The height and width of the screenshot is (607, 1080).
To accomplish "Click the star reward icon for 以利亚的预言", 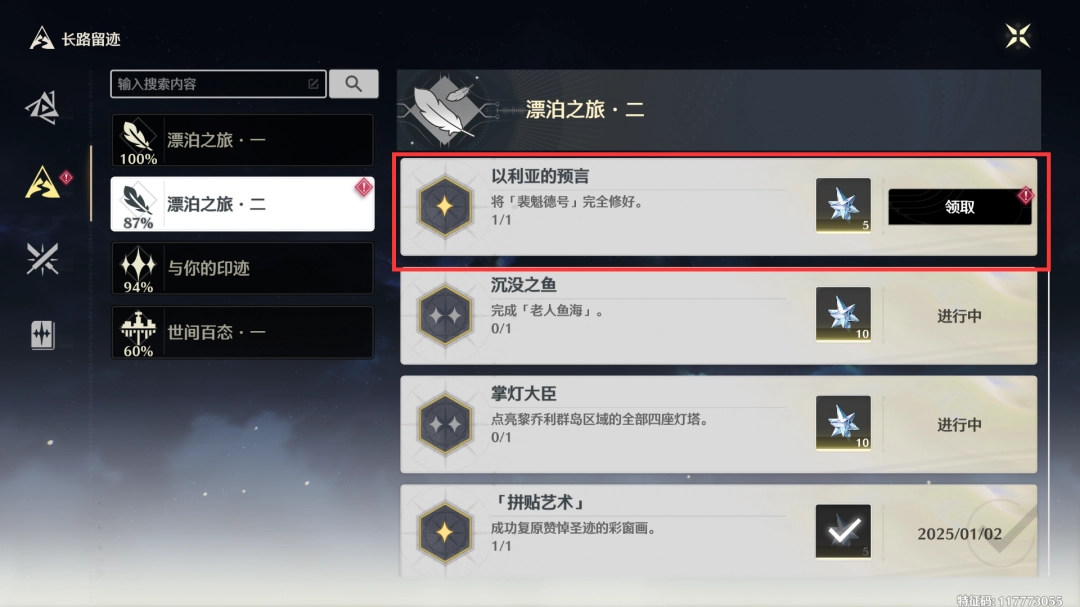I will (x=843, y=205).
